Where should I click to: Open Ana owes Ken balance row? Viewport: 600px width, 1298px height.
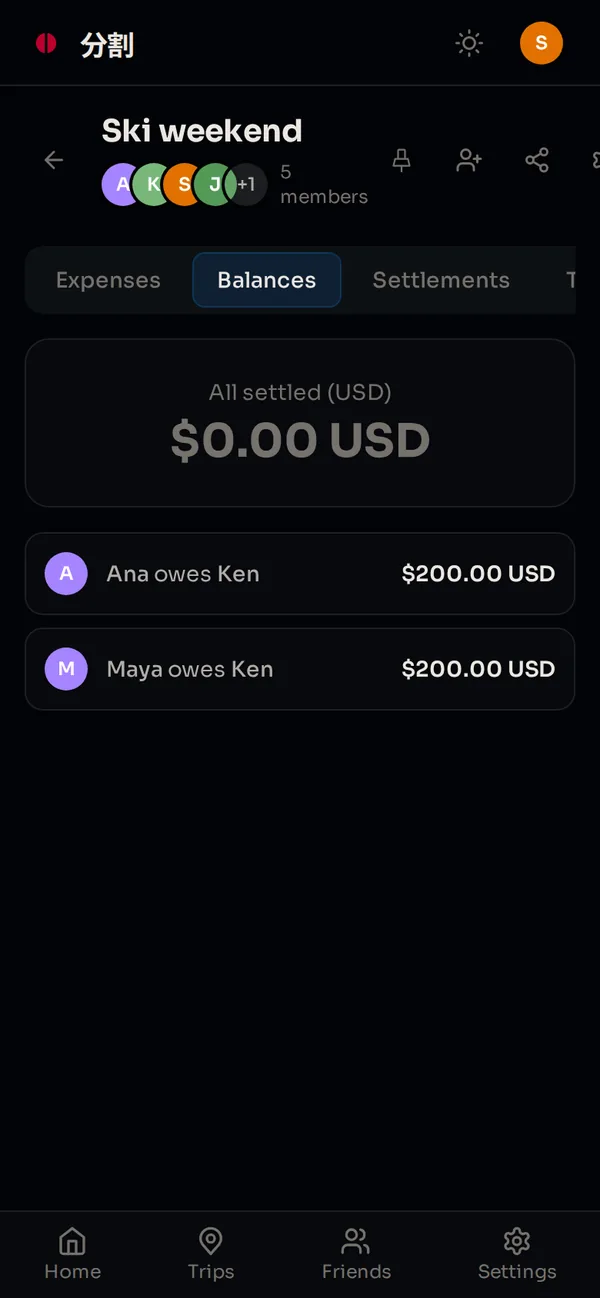click(300, 574)
